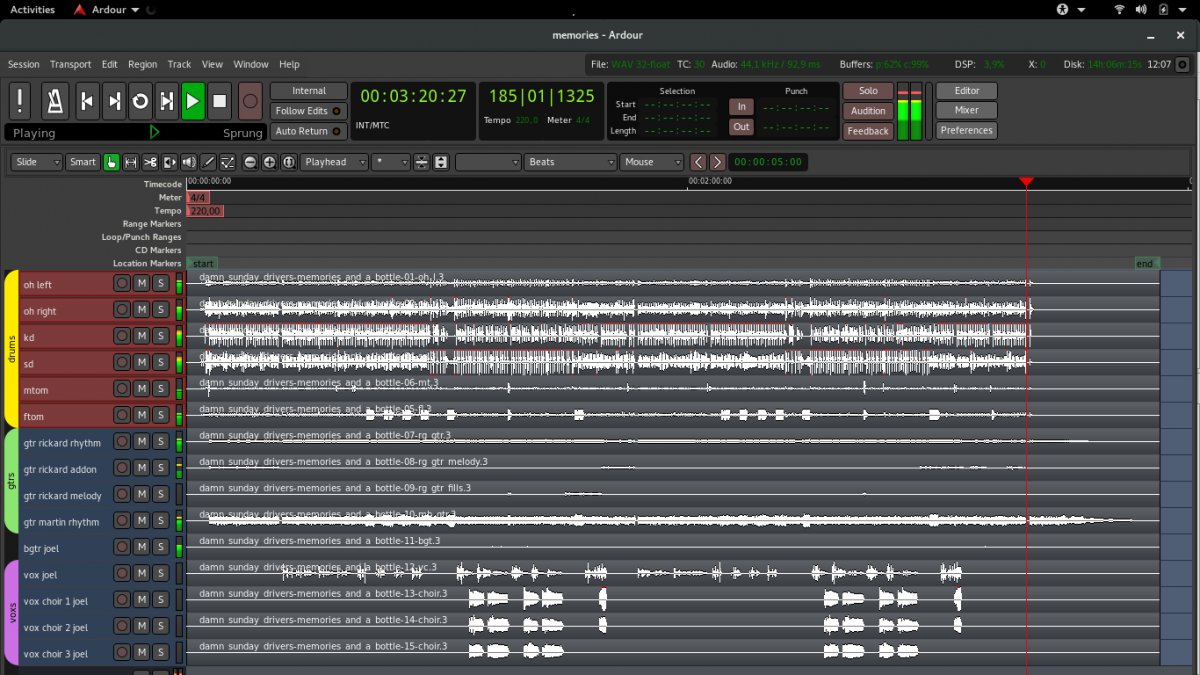1200x675 pixels.
Task: Click the Solo alert button
Action: point(868,91)
